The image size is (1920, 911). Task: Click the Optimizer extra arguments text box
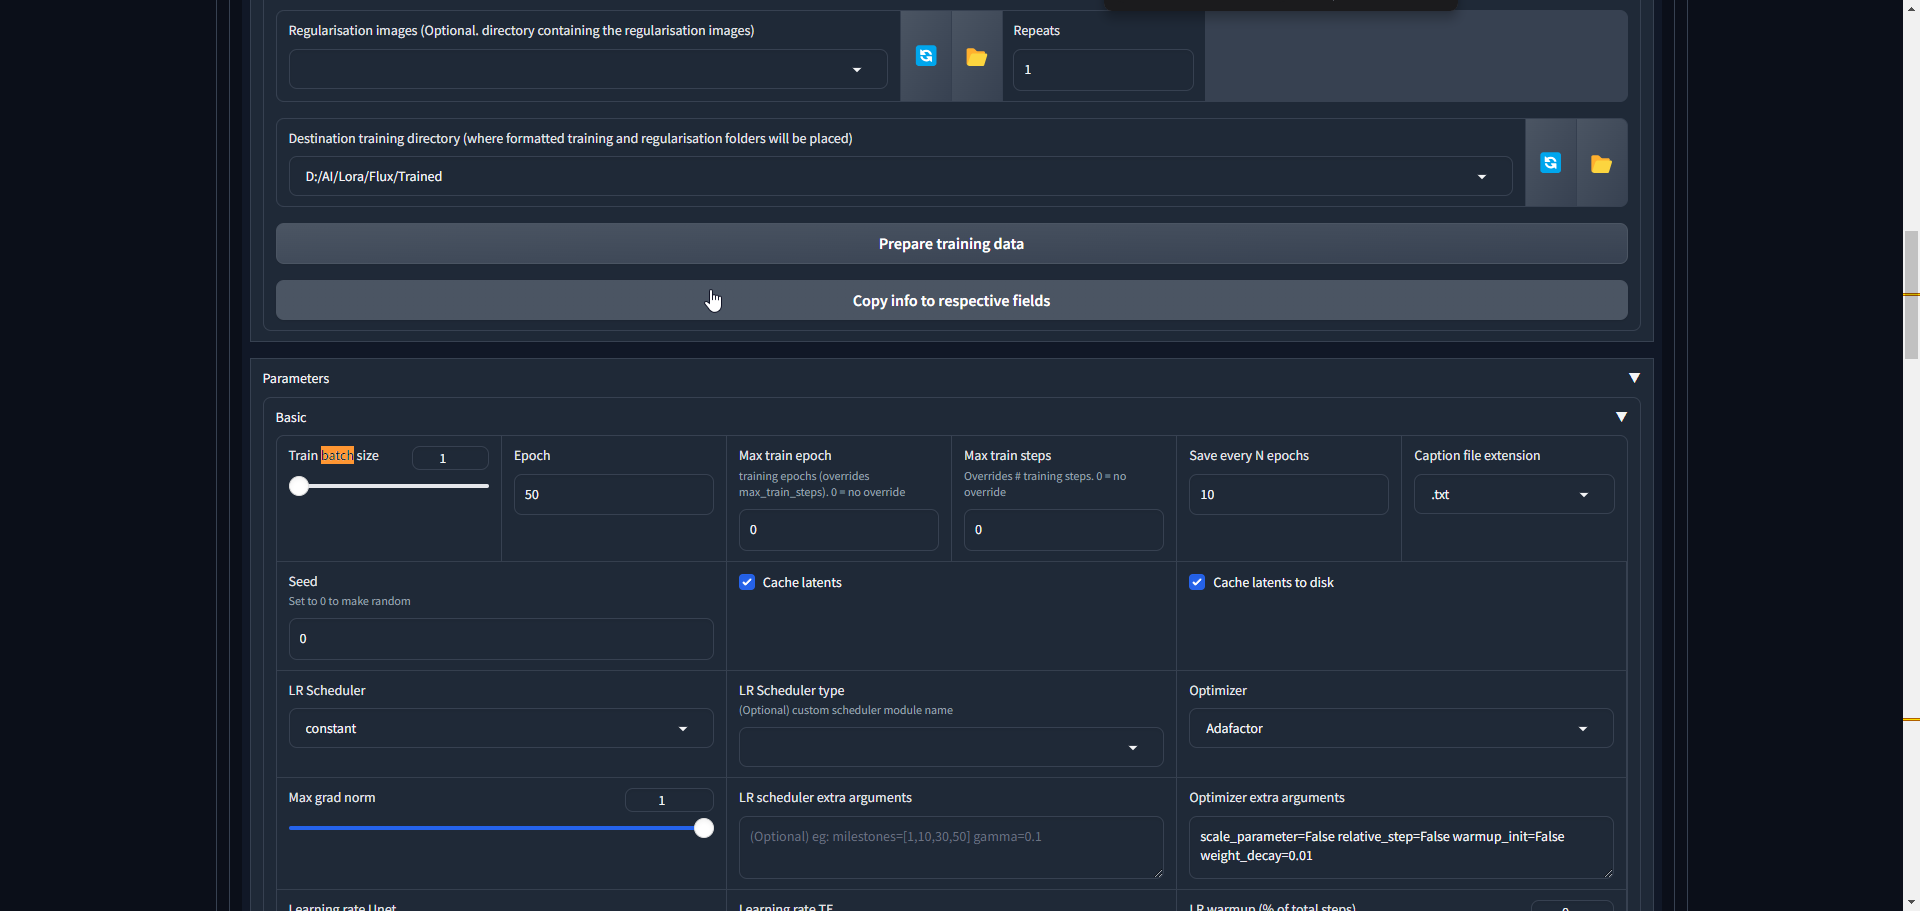[1401, 846]
